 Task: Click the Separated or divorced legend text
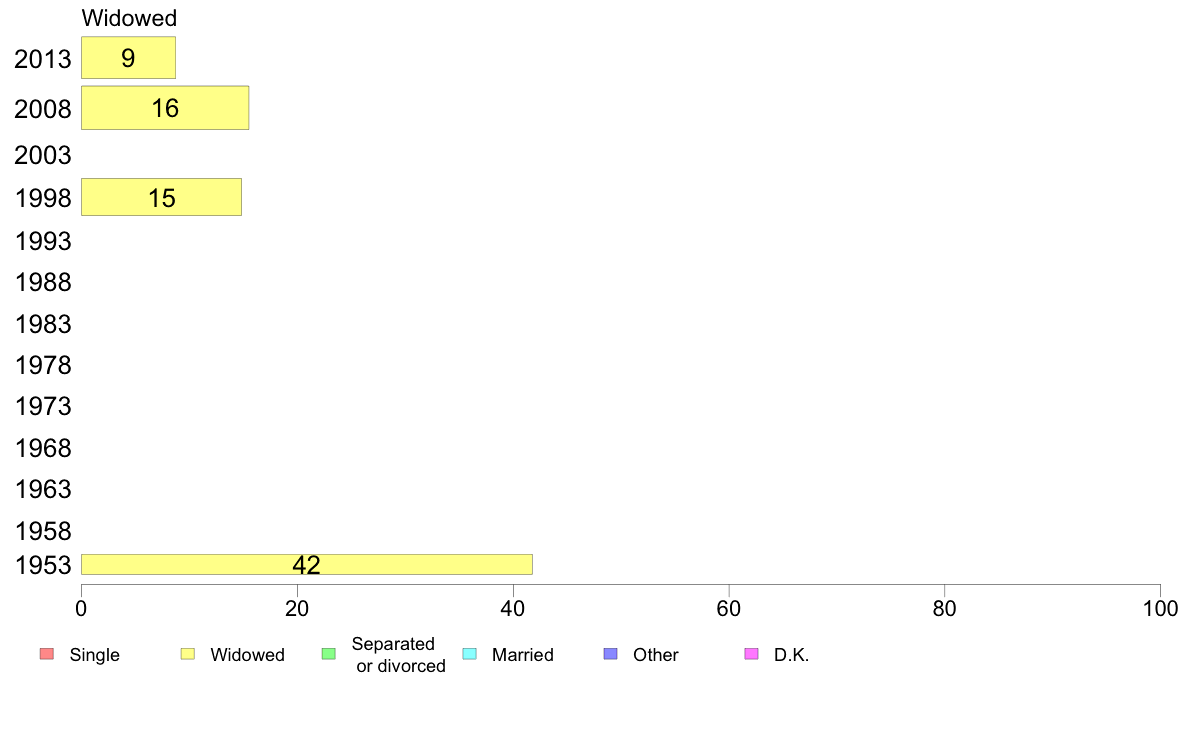coord(399,655)
